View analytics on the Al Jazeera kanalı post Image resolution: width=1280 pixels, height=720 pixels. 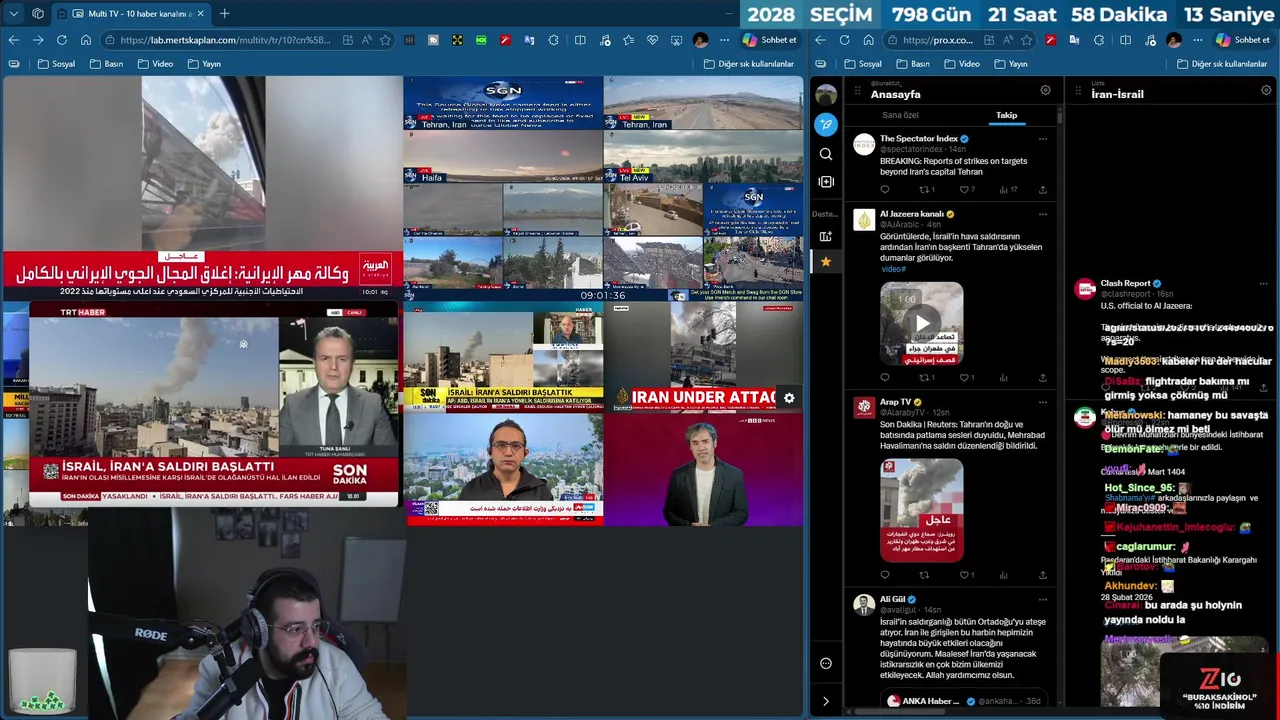(1003, 378)
